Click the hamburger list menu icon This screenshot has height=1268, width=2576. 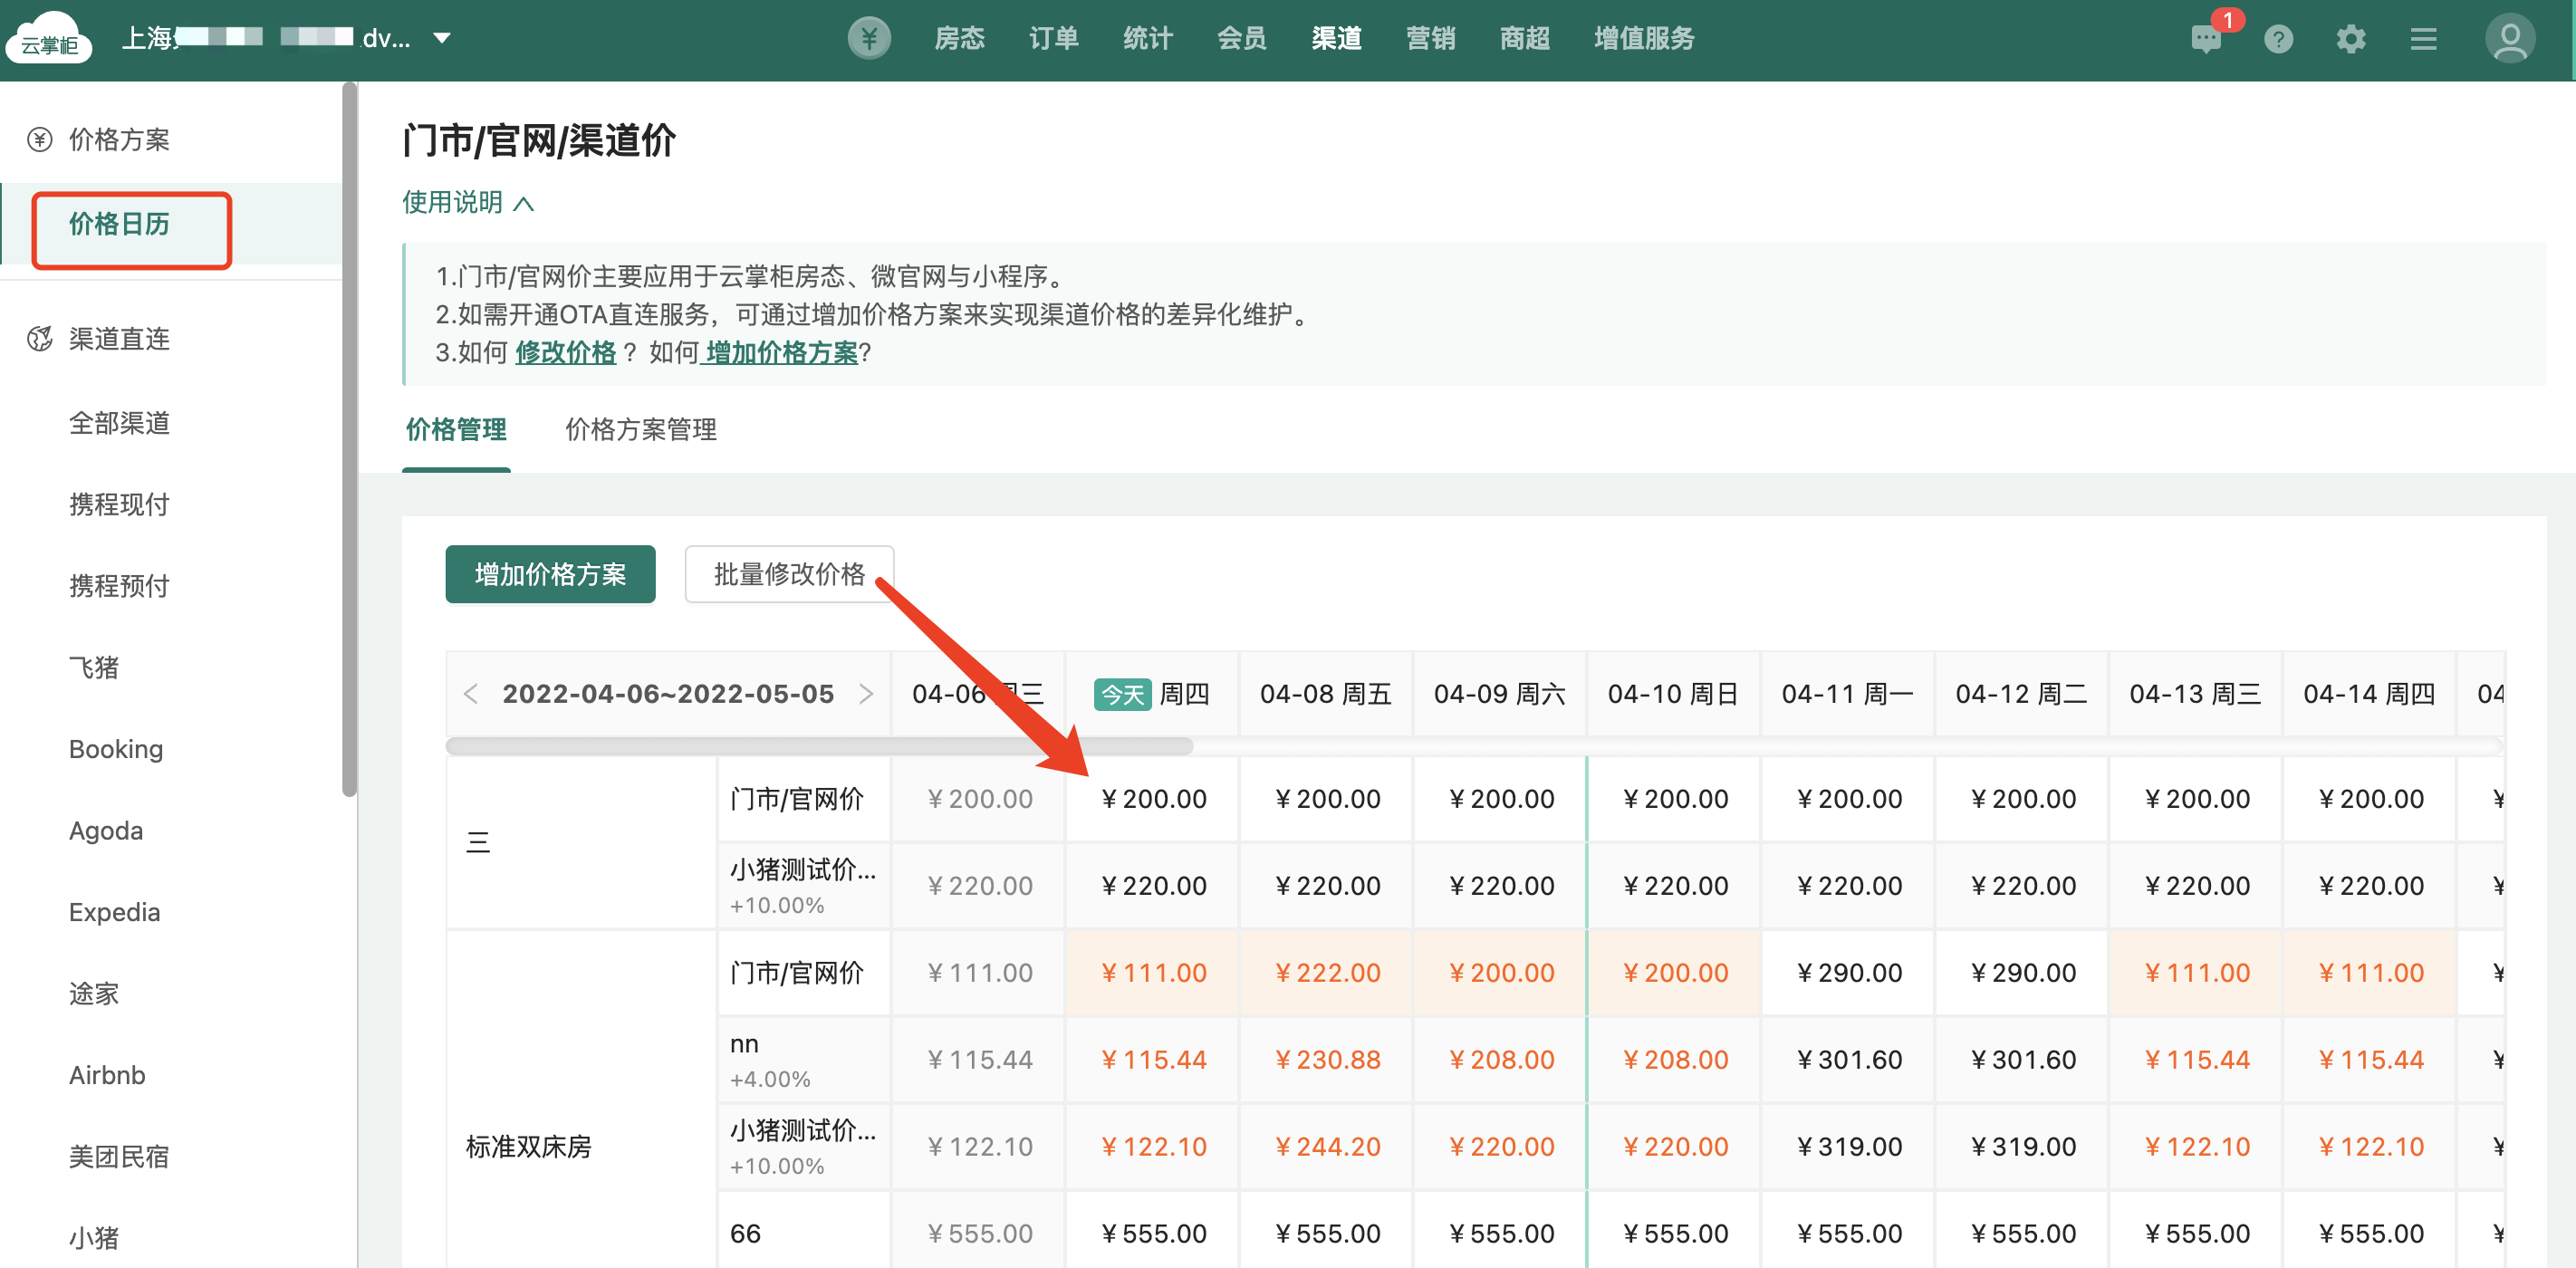2423,38
